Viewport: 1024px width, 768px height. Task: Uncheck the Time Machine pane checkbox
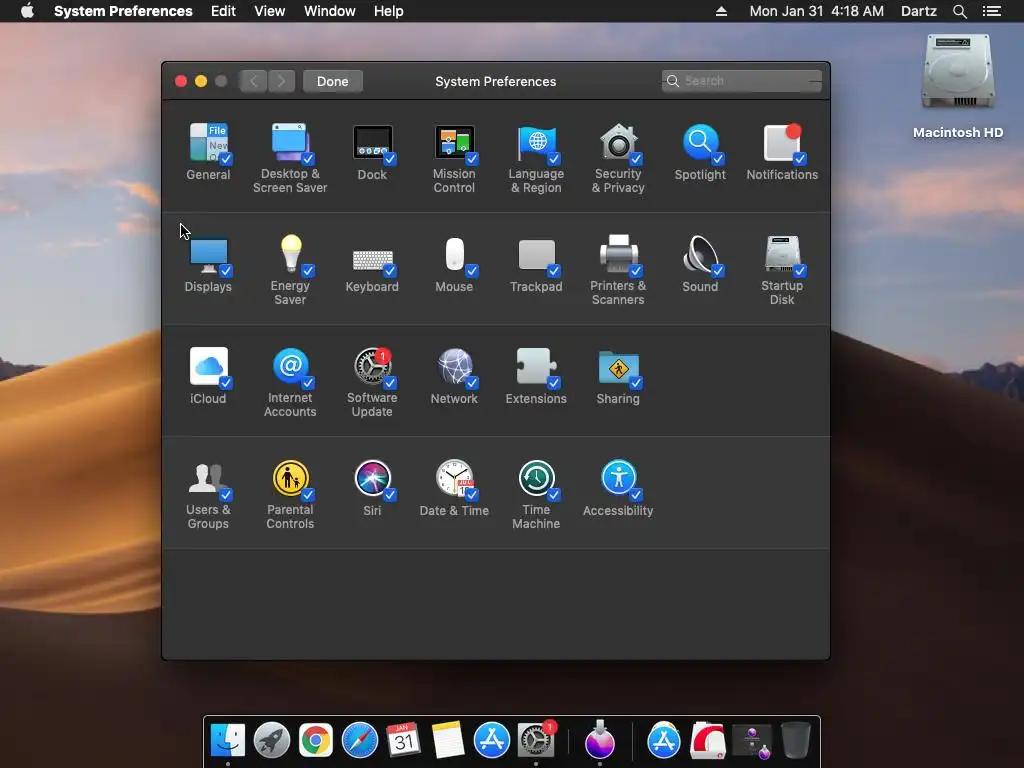pos(554,494)
